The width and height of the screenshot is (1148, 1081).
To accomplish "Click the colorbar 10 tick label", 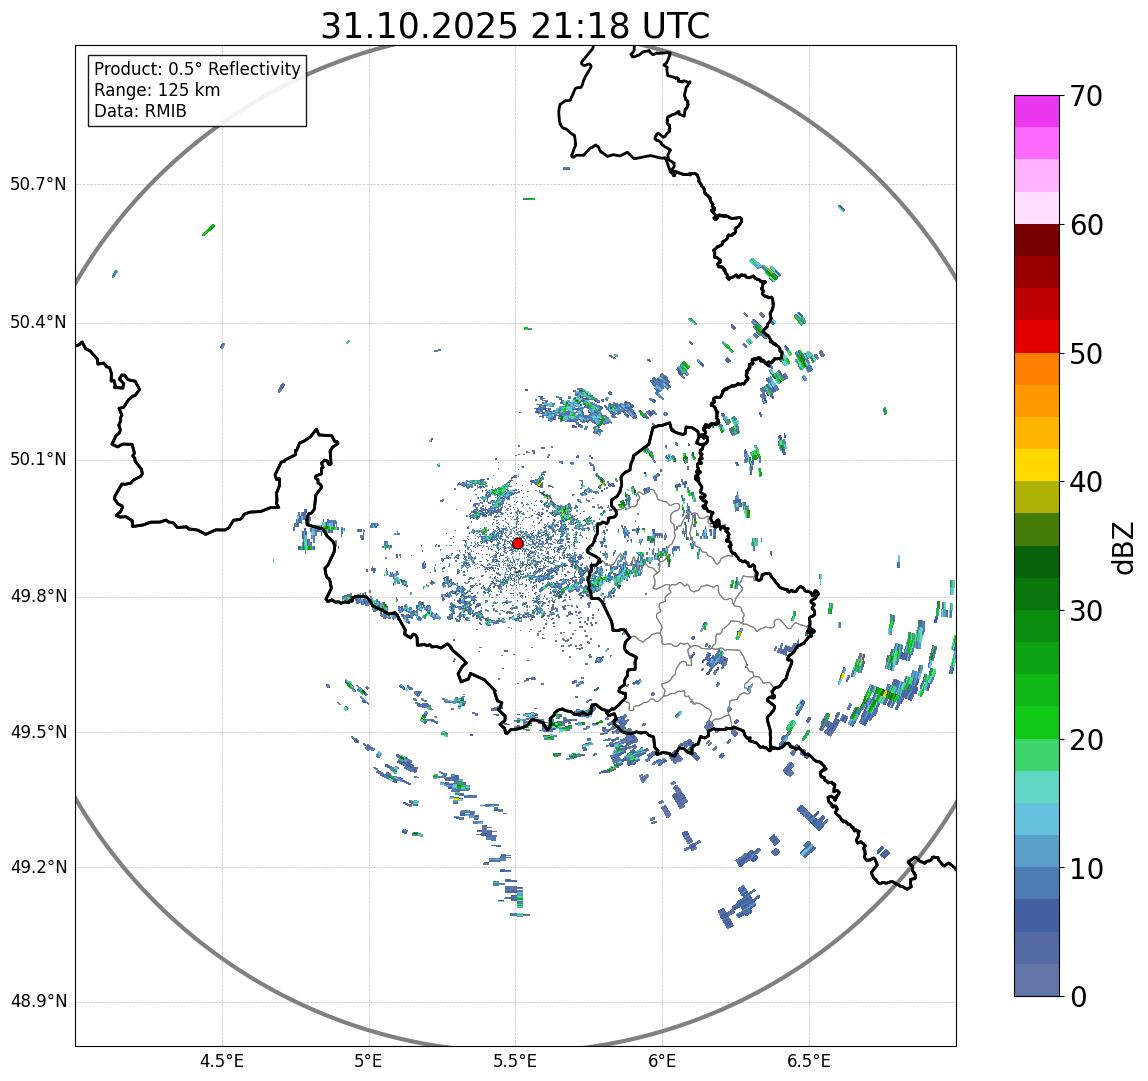I will click(1086, 869).
